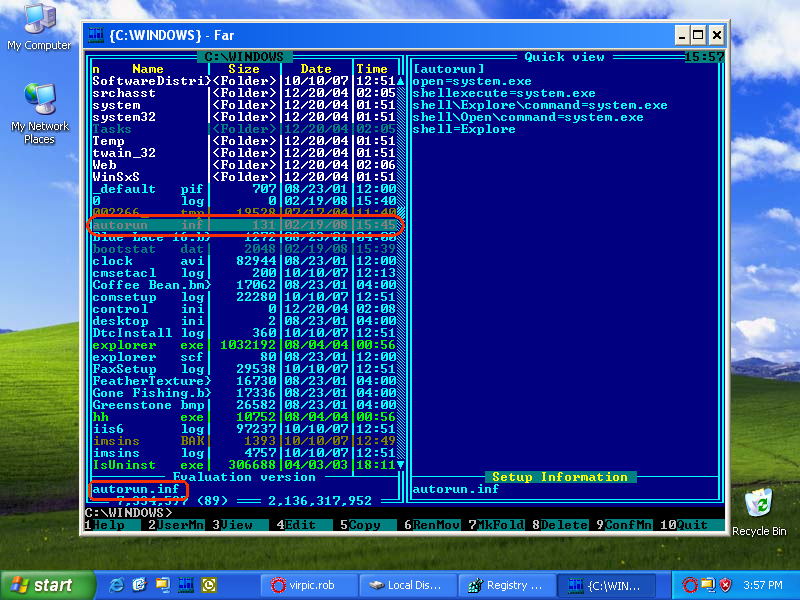The height and width of the screenshot is (600, 800).
Task: Click the Far window's title bar system icon
Action: tap(96, 35)
